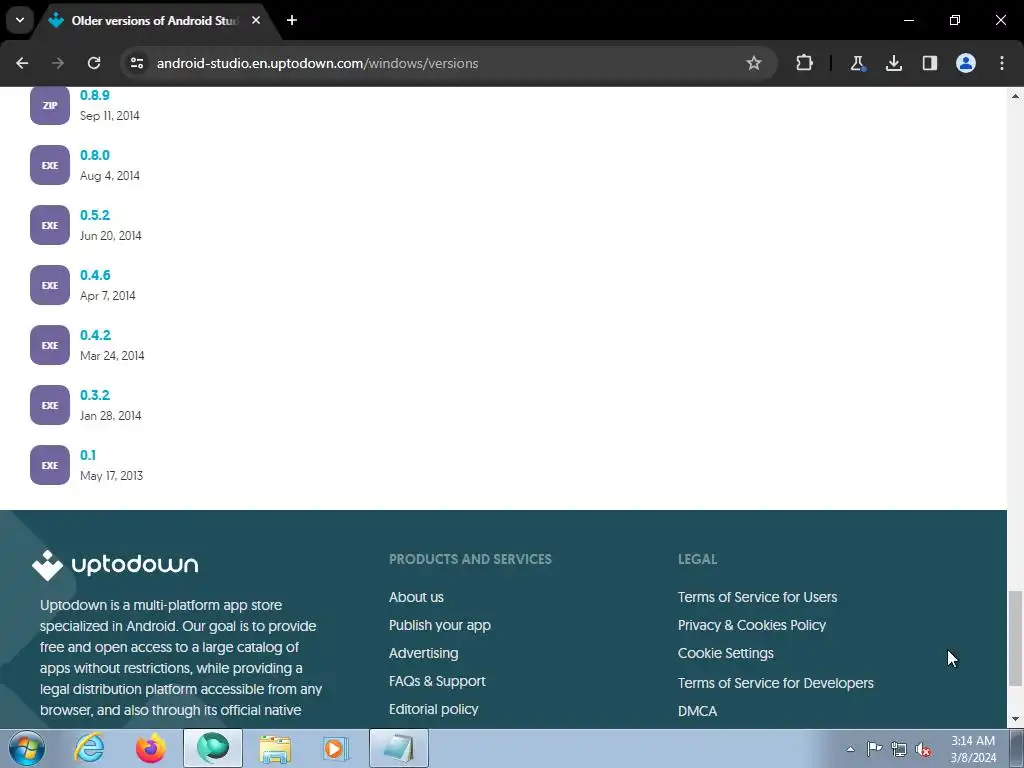This screenshot has height=768, width=1024.
Task: Click the EXE icon for version 0.5.2
Action: (x=50, y=225)
